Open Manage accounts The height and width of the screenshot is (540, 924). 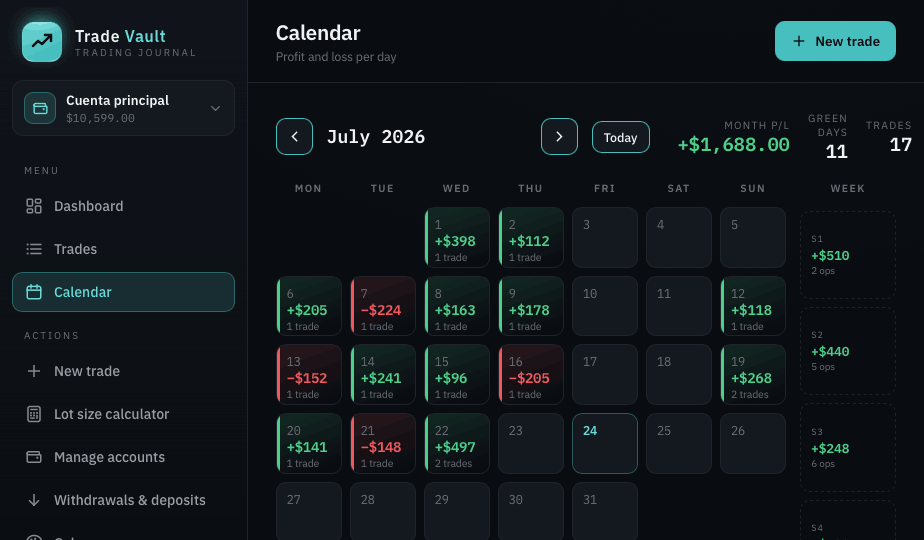(x=123, y=457)
